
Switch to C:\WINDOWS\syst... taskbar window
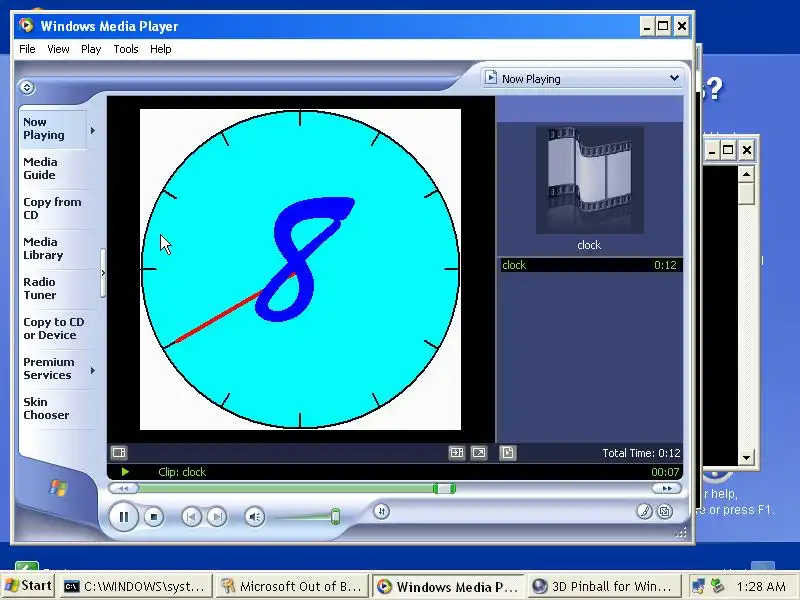tap(136, 587)
